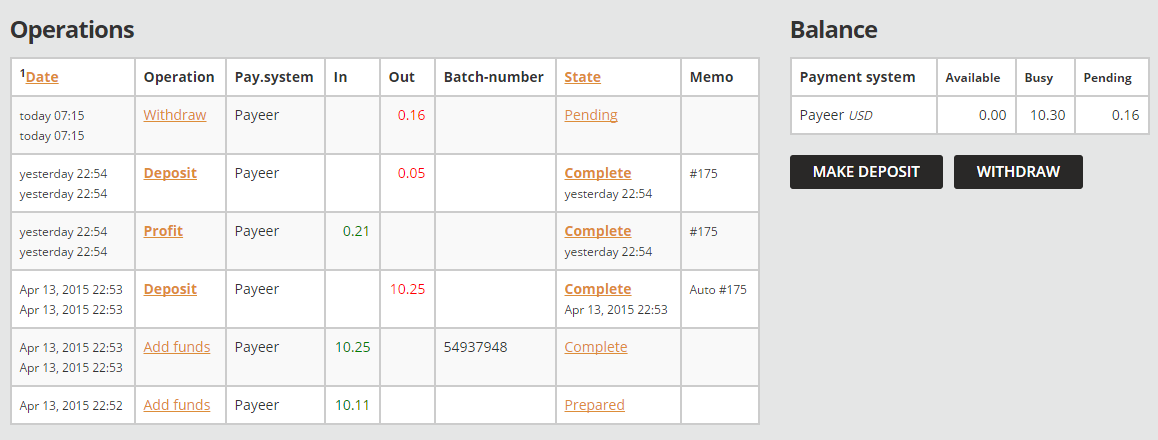Click the Prepared state link
Viewport: 1158px width, 440px height.
point(594,405)
